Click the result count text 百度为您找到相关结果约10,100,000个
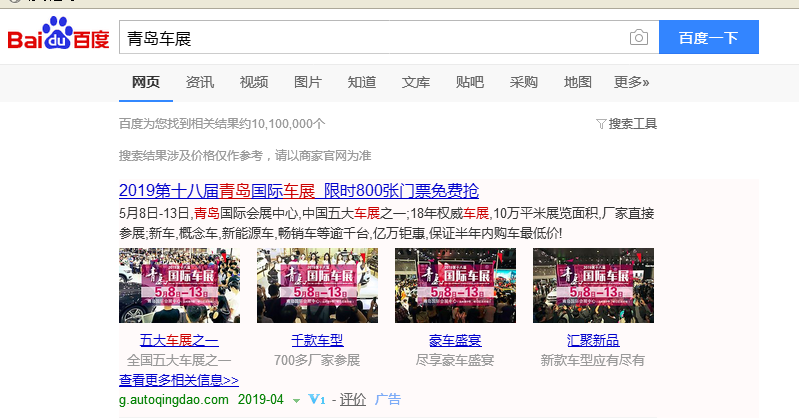The height and width of the screenshot is (418, 799). [x=222, y=124]
